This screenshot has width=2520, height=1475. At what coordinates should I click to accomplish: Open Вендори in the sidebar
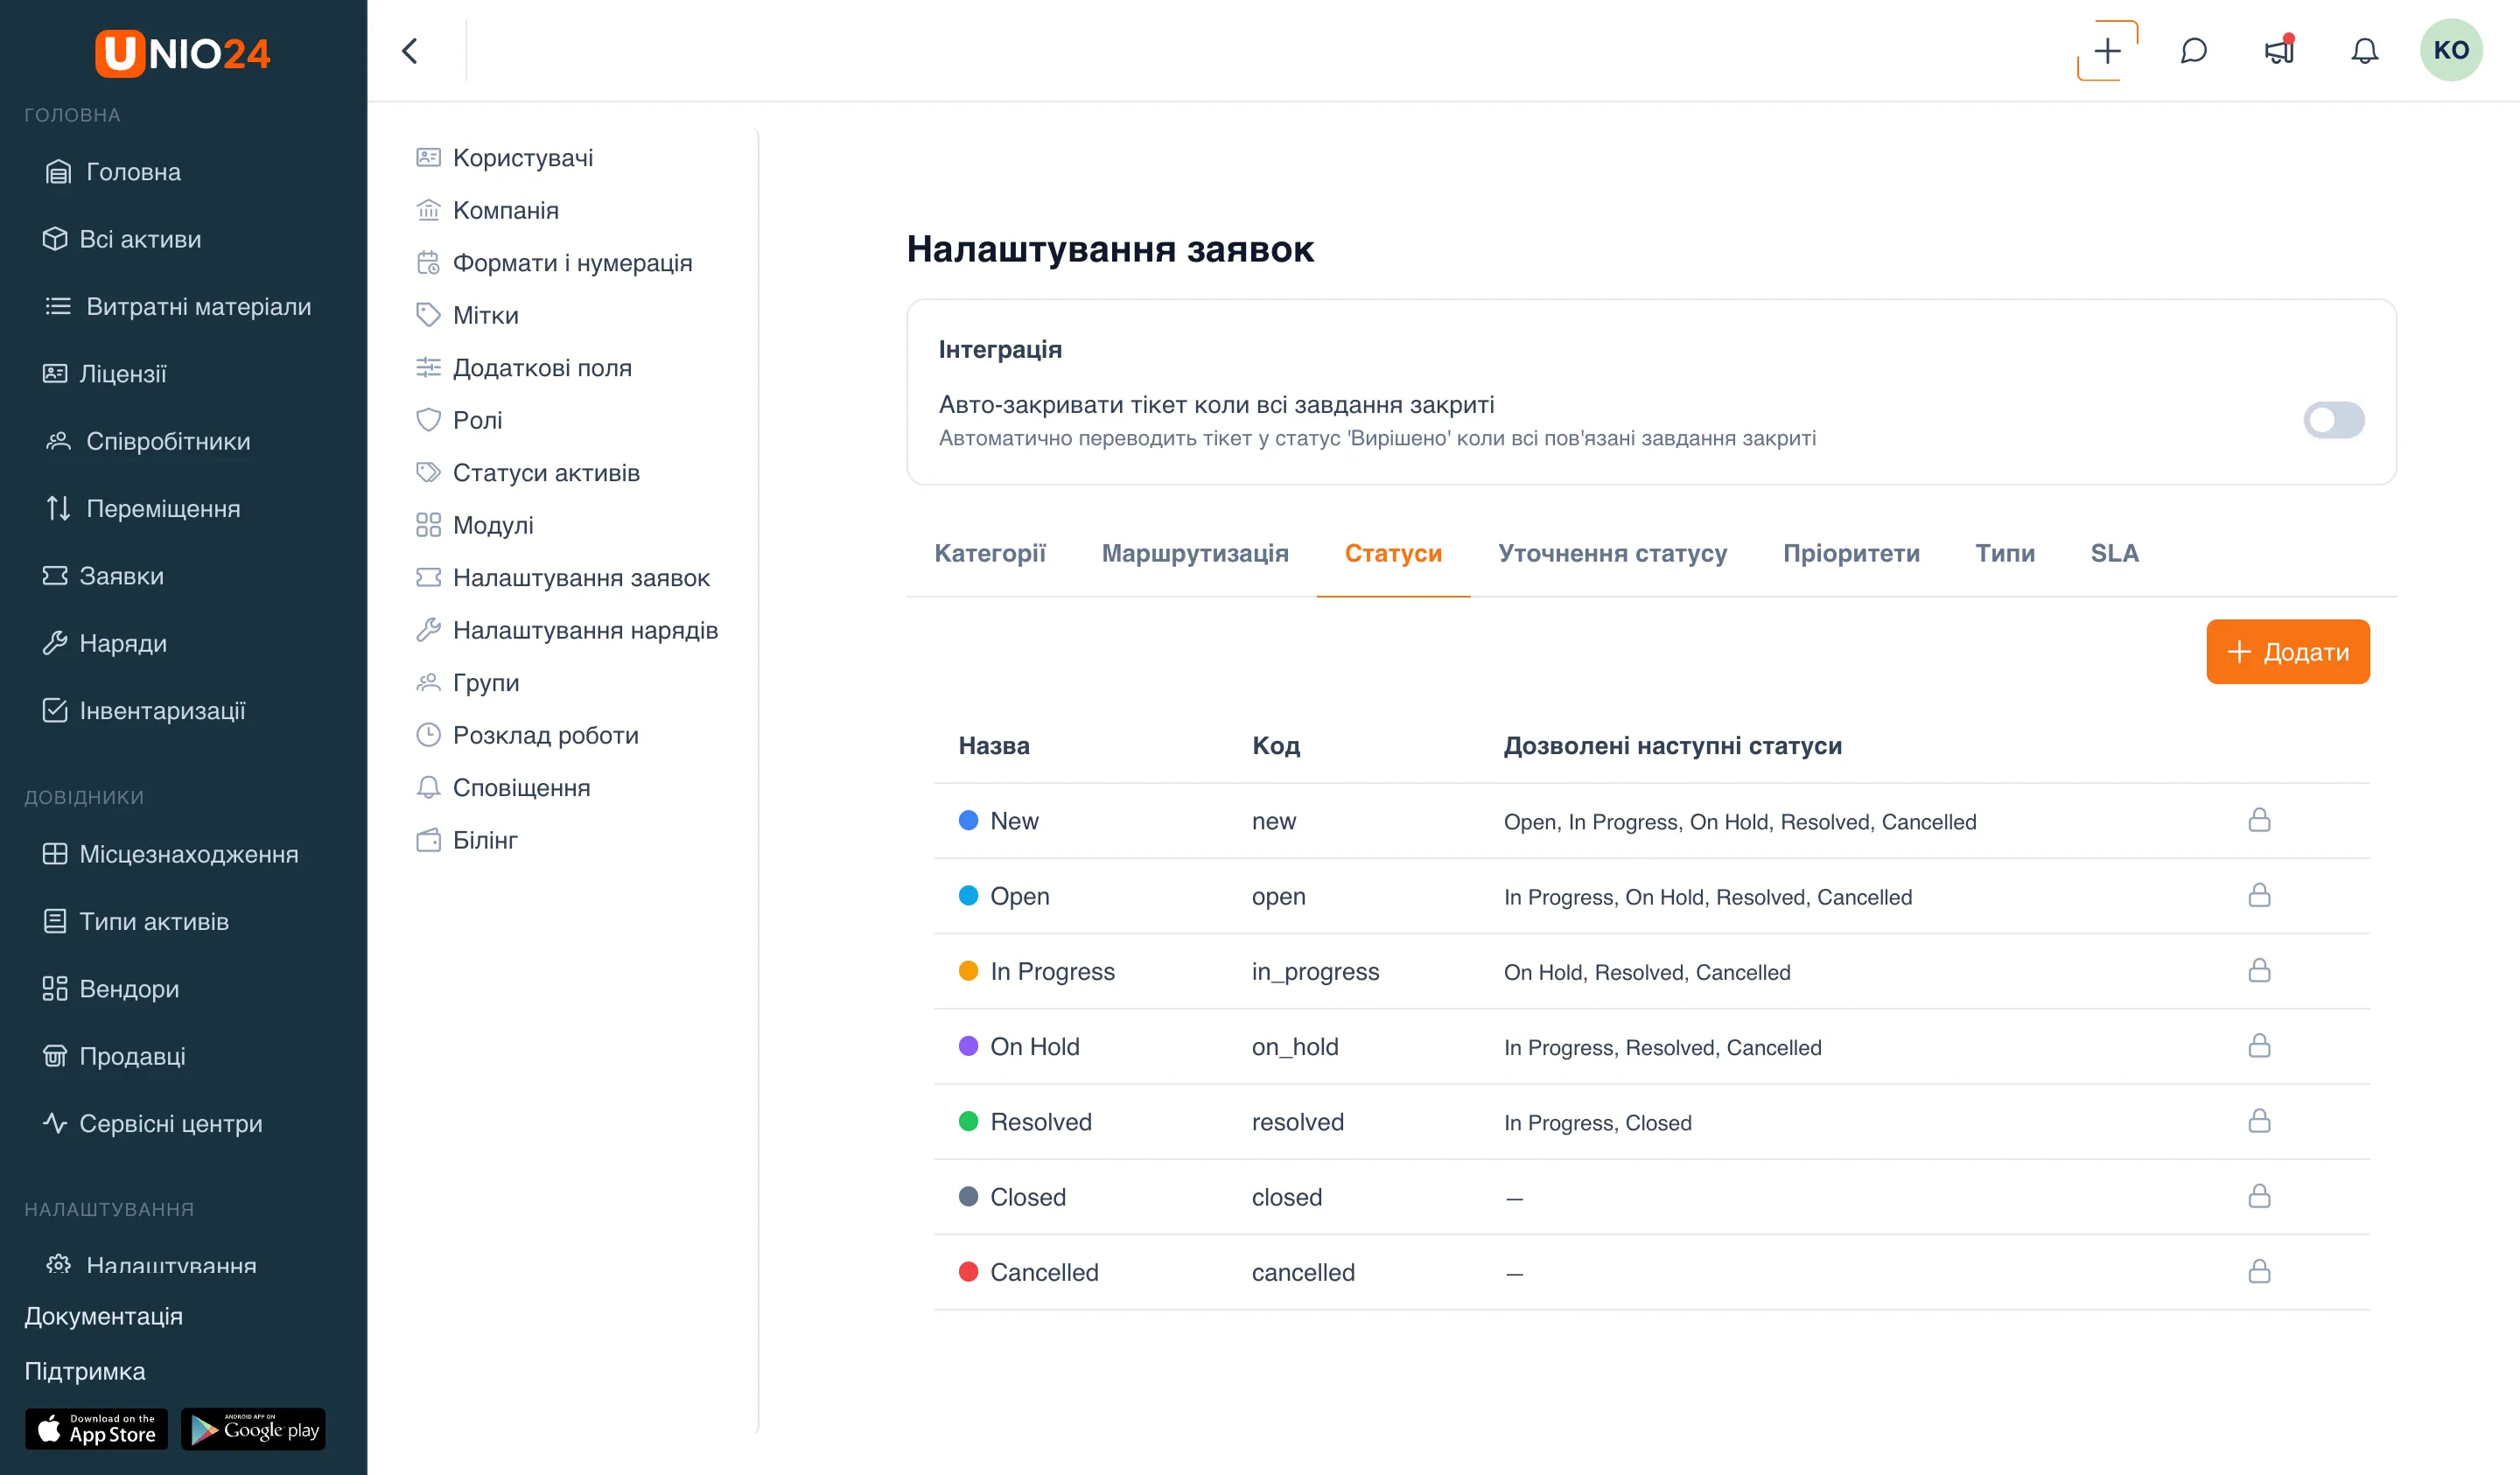click(110, 989)
